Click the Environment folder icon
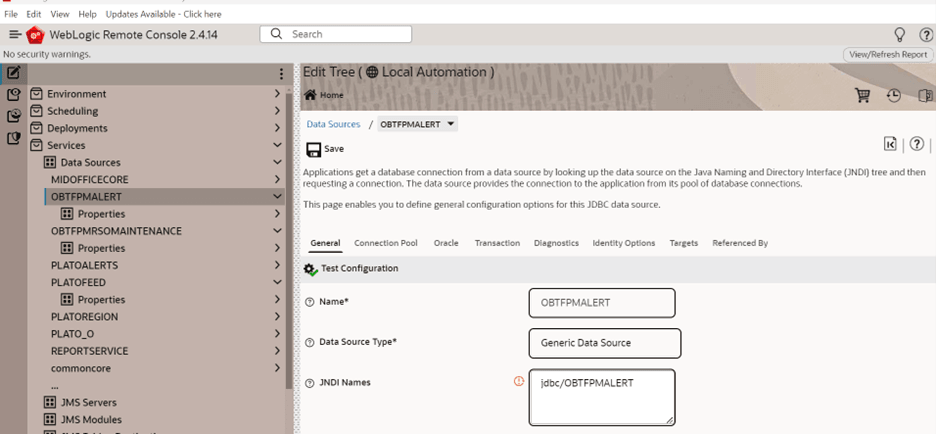Screen dimensions: 936x434 click(x=36, y=94)
